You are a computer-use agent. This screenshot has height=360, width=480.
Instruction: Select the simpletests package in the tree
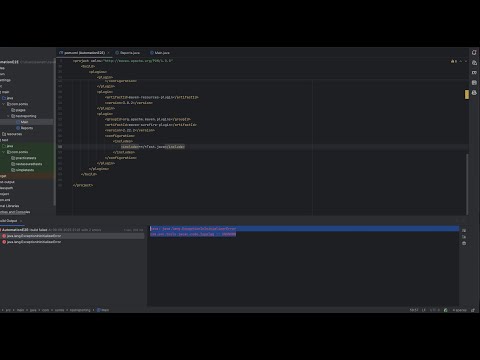coord(23,170)
